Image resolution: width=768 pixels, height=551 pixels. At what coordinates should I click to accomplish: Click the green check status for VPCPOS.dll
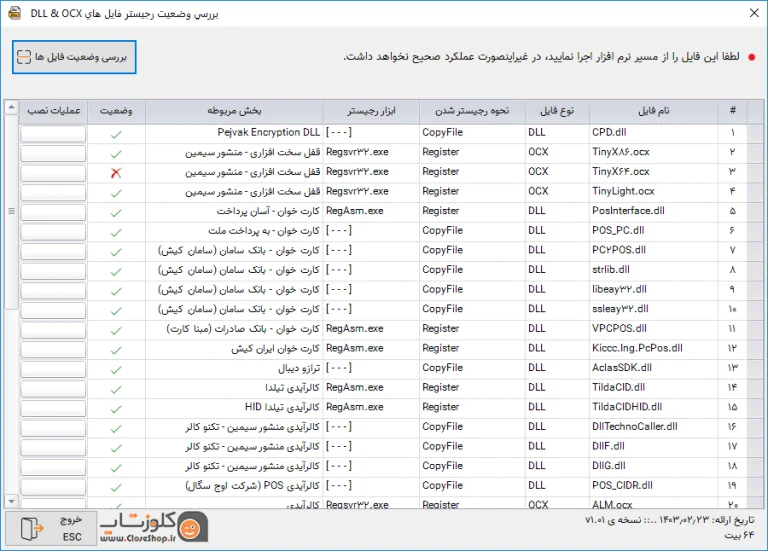116,330
